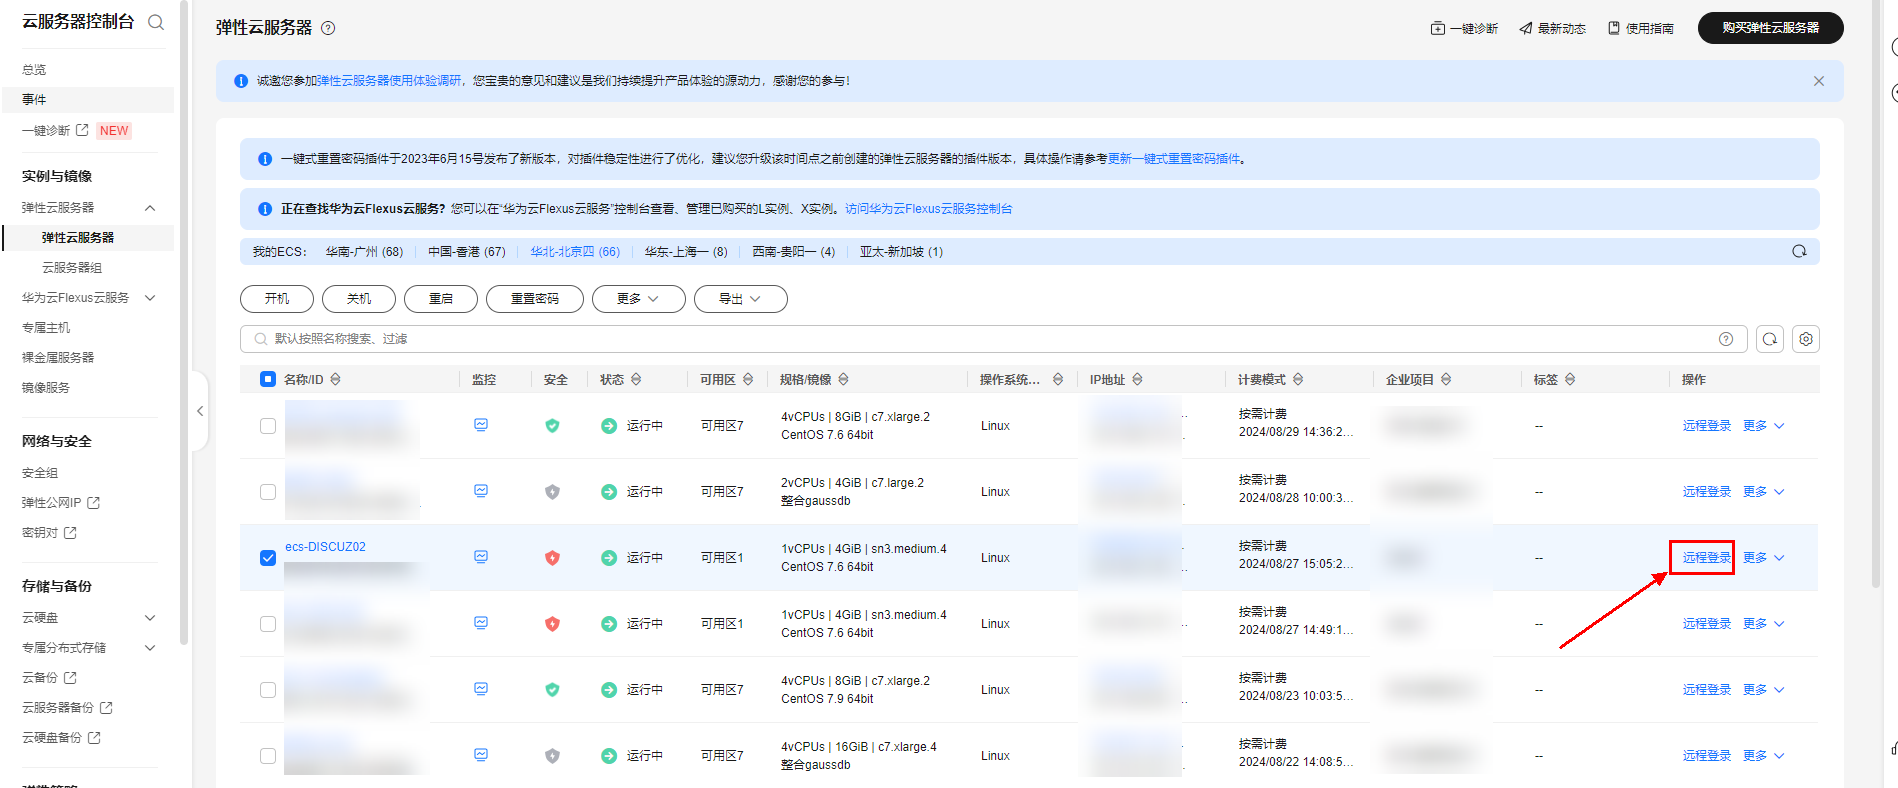
Task: Click the green security shield in the 2024/08/29 row
Action: click(552, 426)
